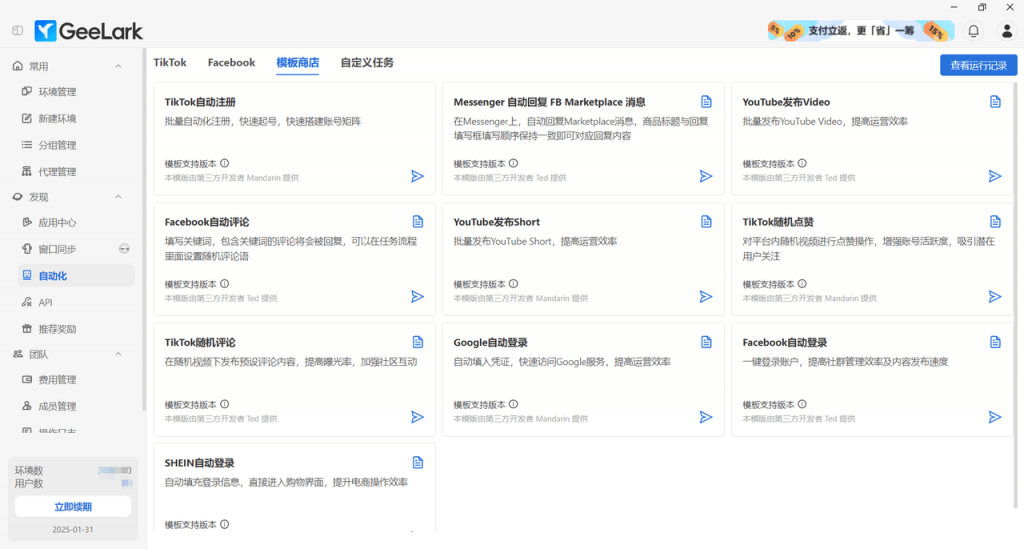Open document icon on SHEIN自动登录 card
Viewport: 1024px width, 549px height.
pos(418,462)
